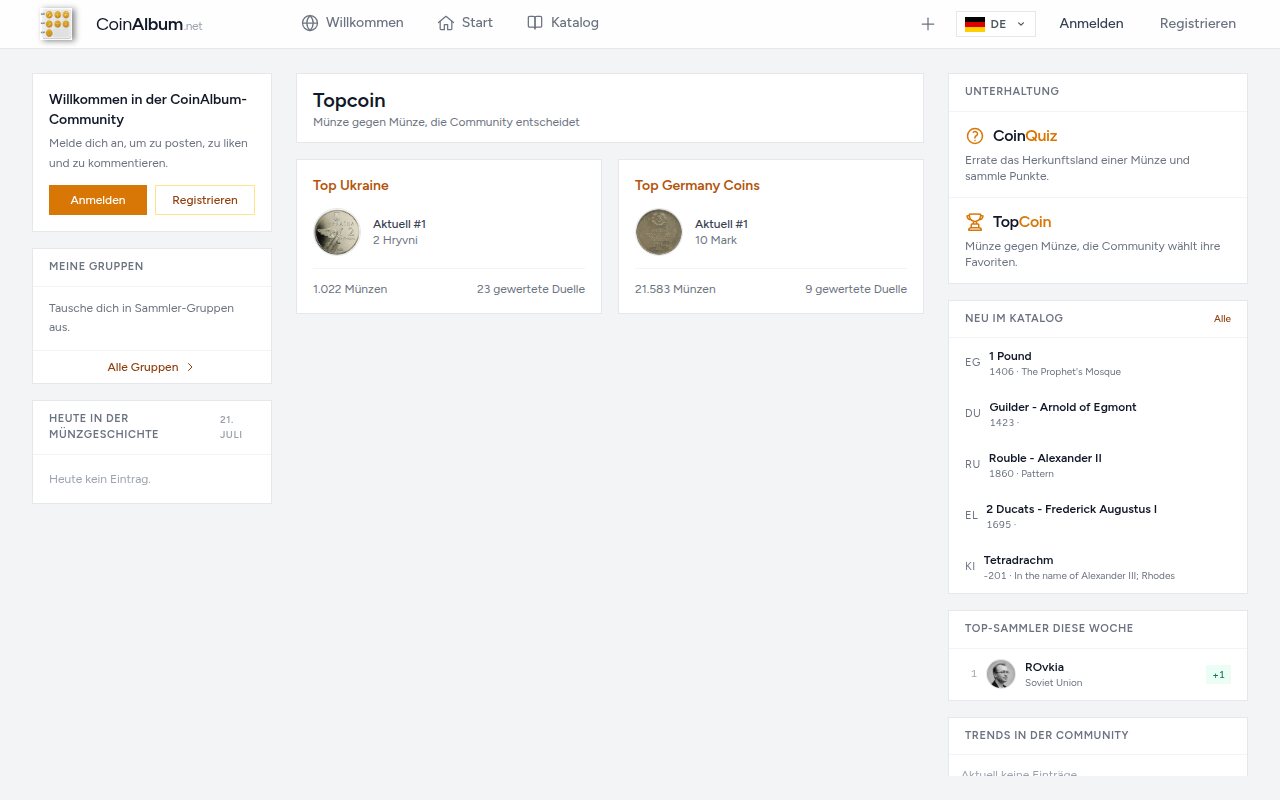
Task: Click the +1 badge next to ROvkia
Action: pos(1218,675)
